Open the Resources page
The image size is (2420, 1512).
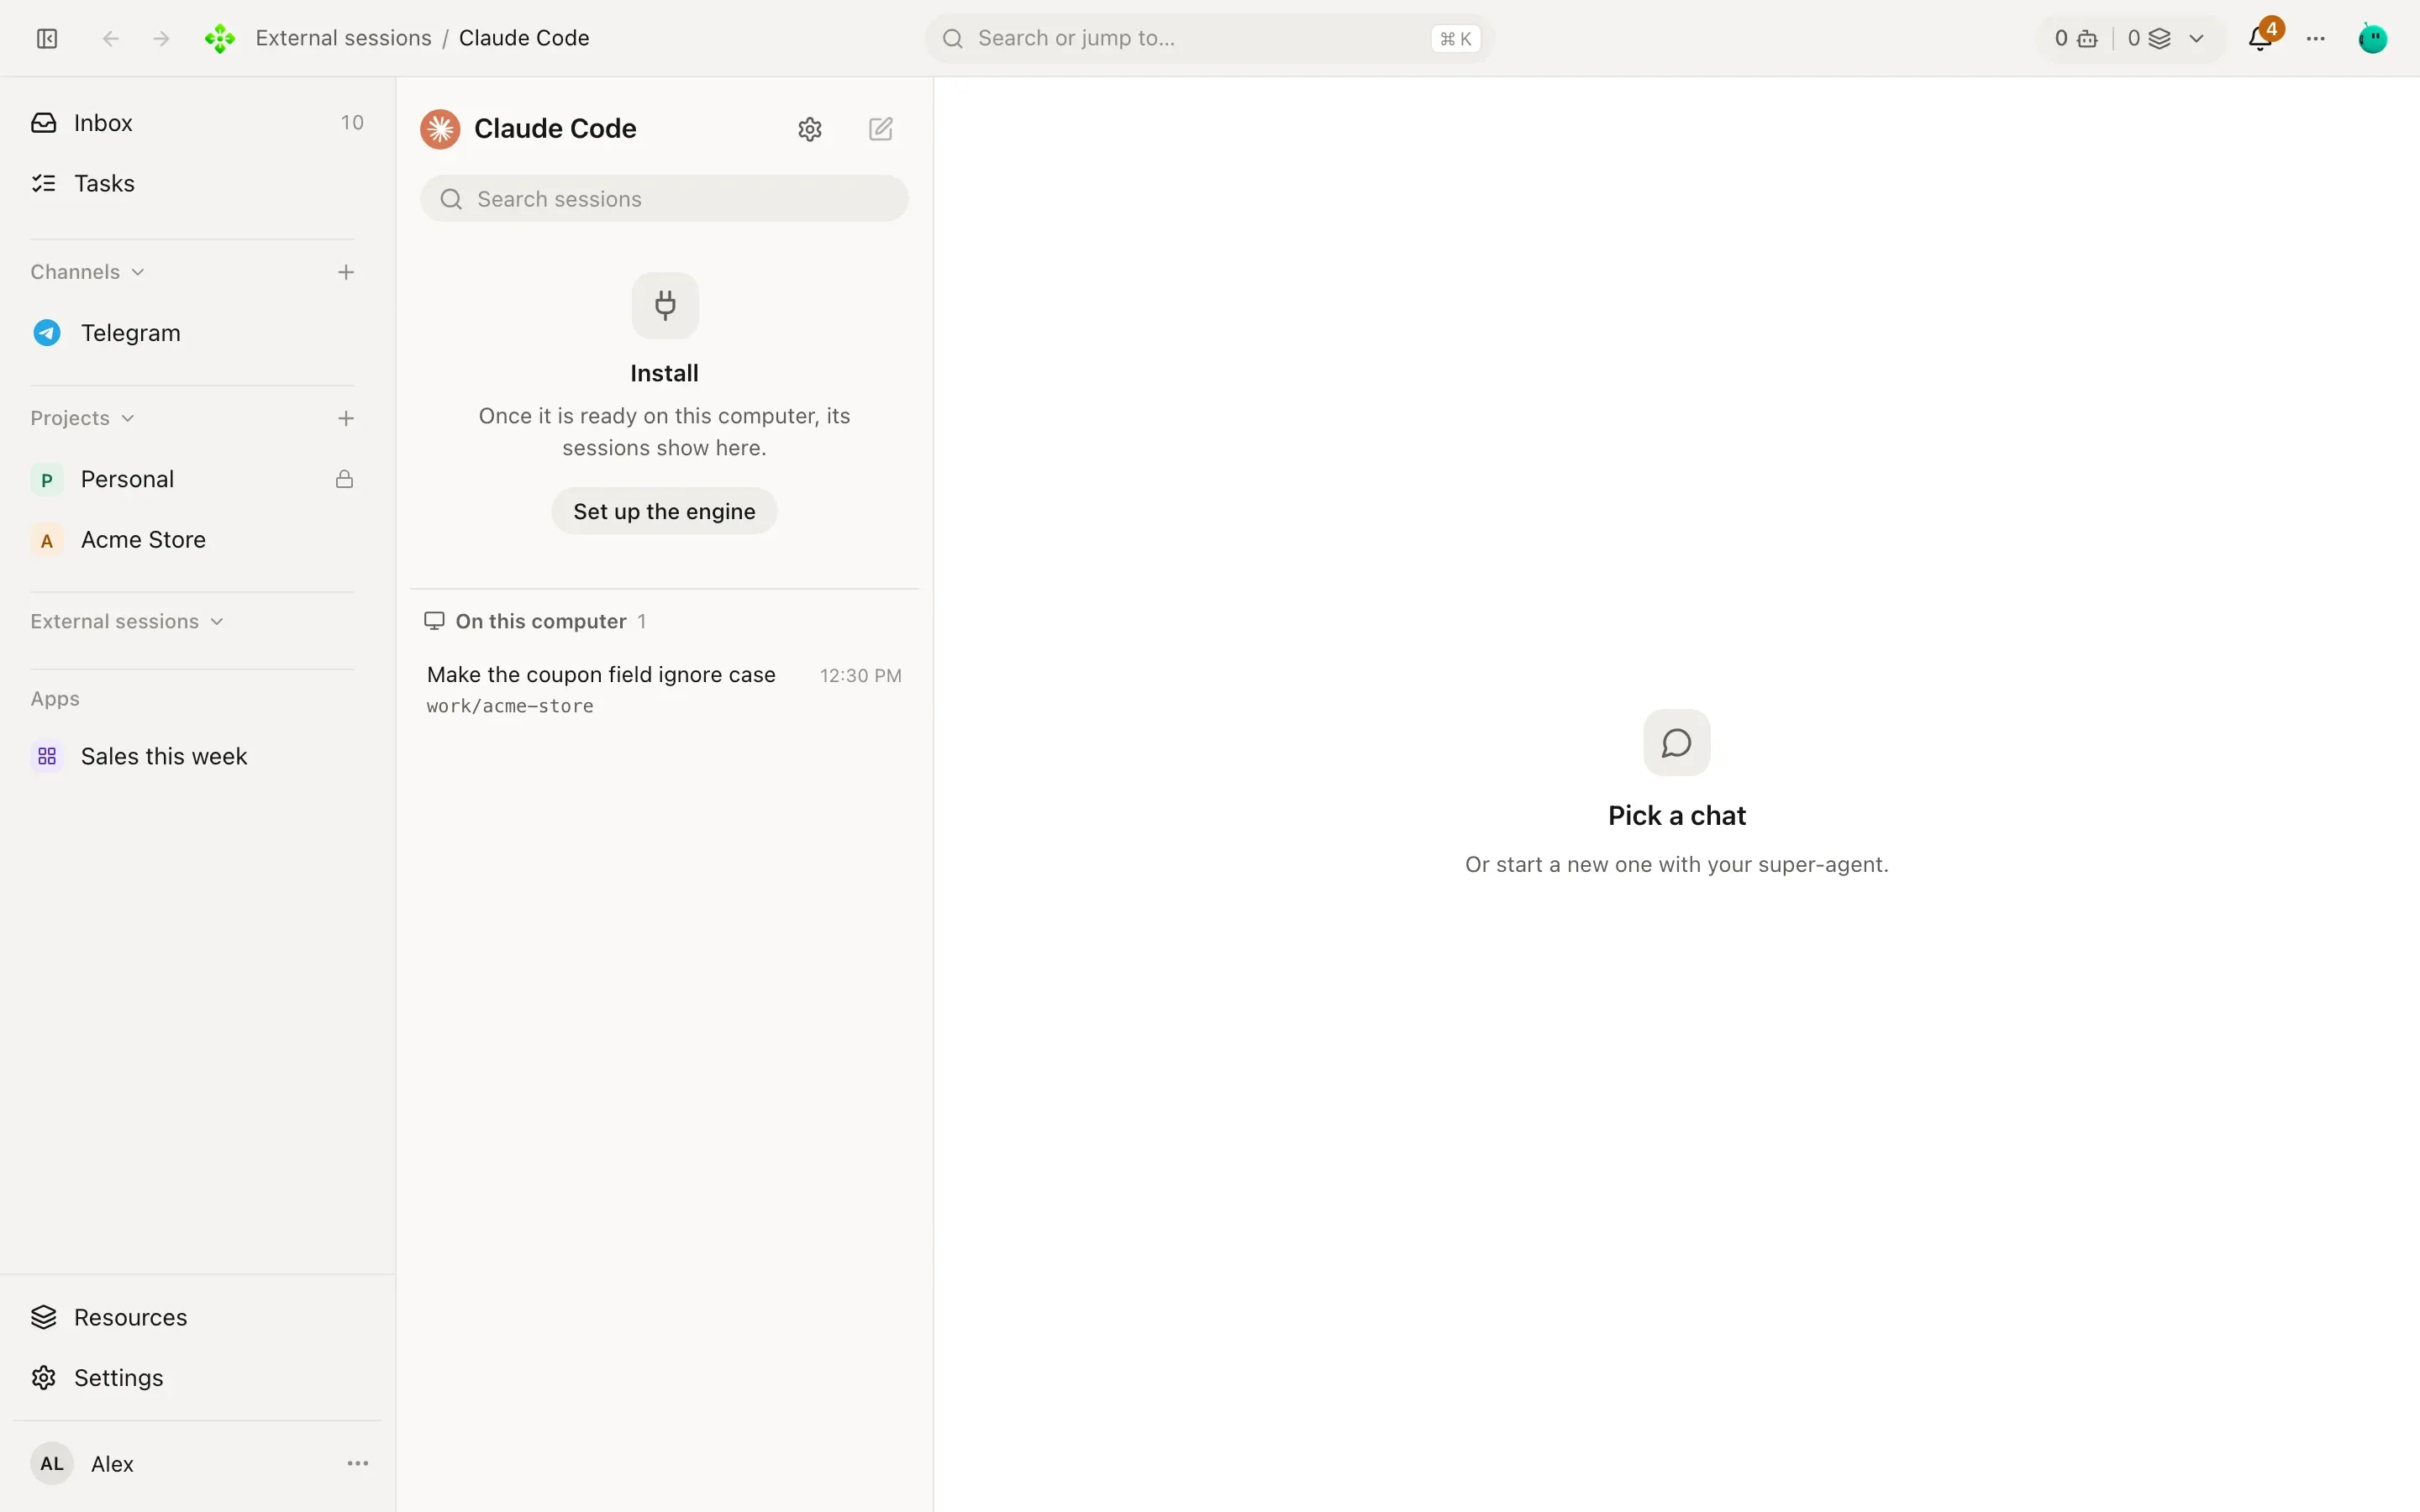coord(197,1317)
